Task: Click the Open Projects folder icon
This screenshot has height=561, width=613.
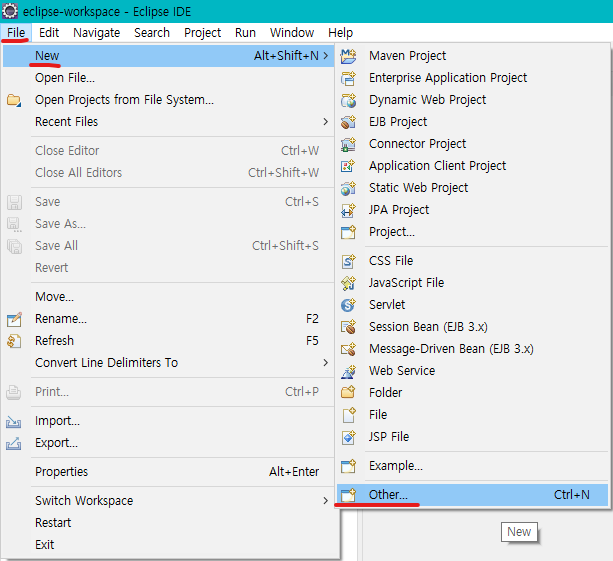Action: click(x=14, y=100)
